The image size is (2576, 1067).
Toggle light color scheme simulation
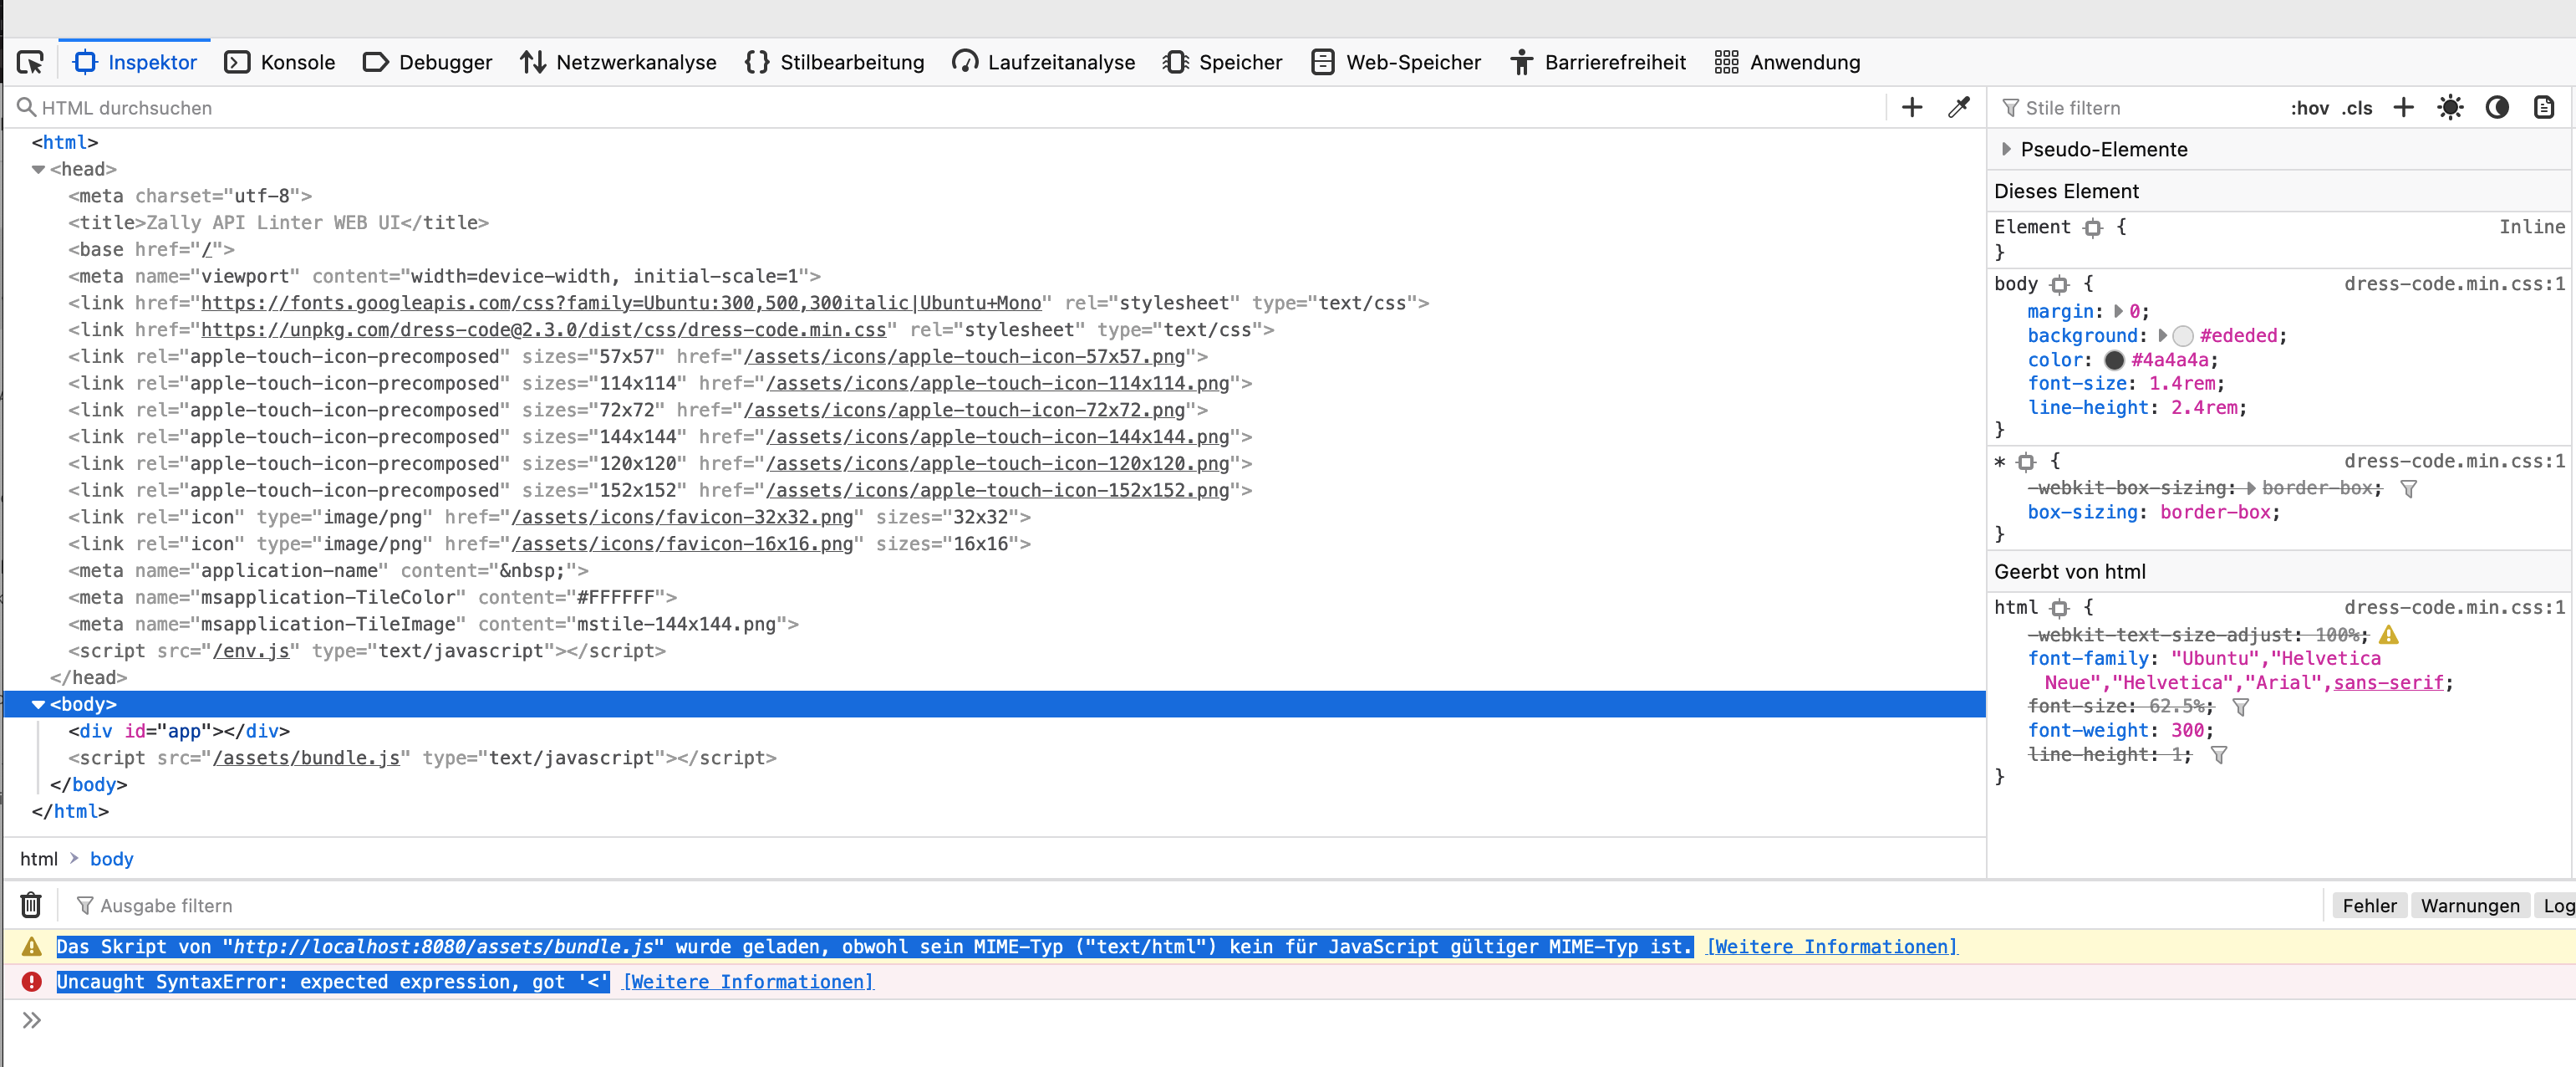pyautogui.click(x=2451, y=107)
